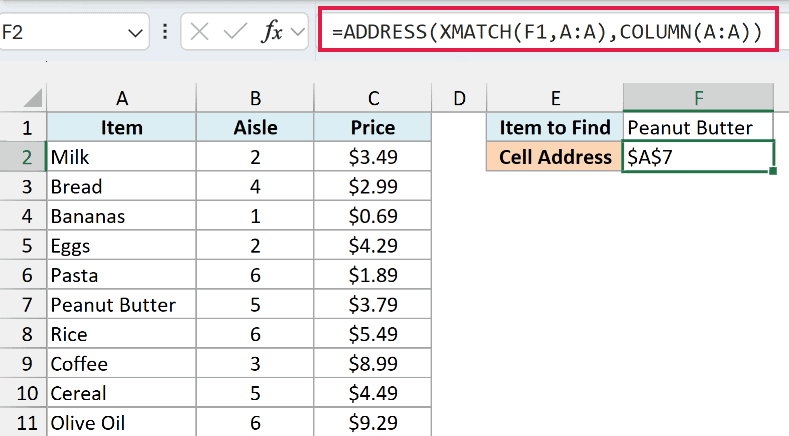Click the $9.29 price cell

point(373,422)
